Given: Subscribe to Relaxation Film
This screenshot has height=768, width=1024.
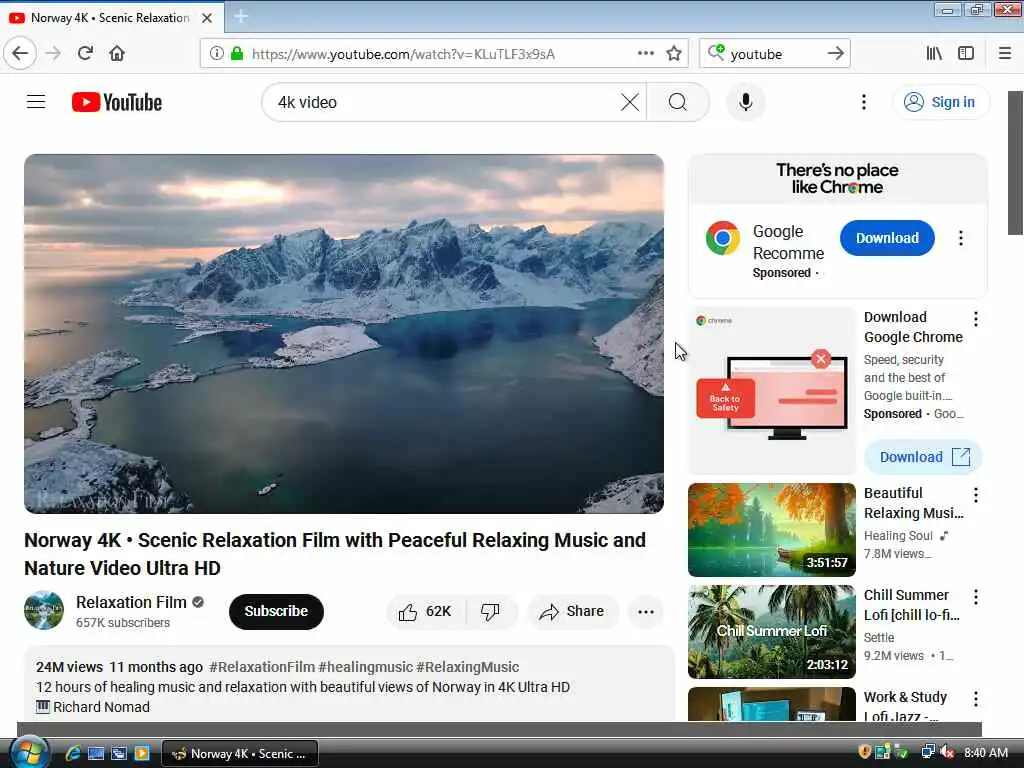Looking at the screenshot, I should pos(276,612).
